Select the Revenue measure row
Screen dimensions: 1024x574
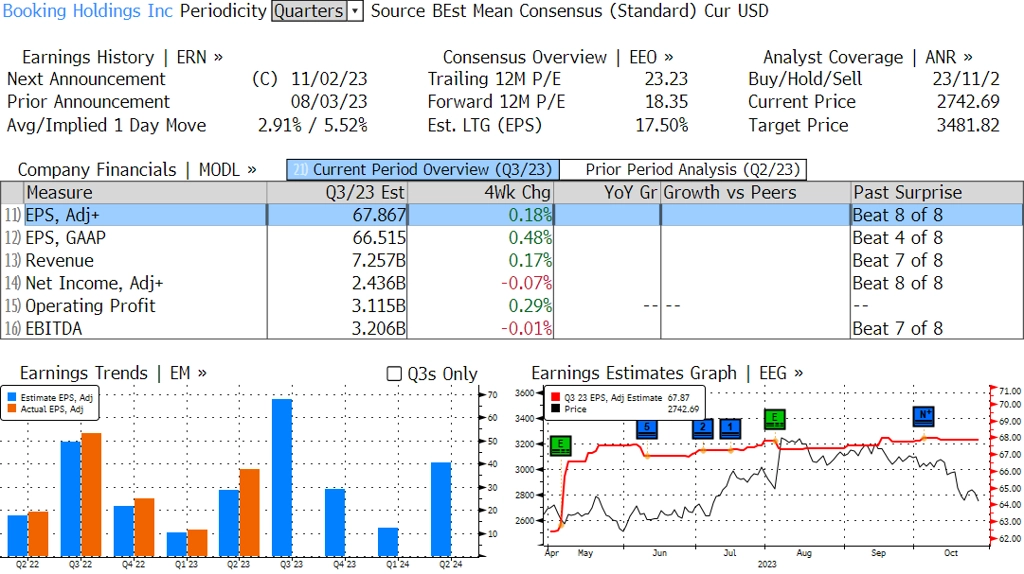512,261
